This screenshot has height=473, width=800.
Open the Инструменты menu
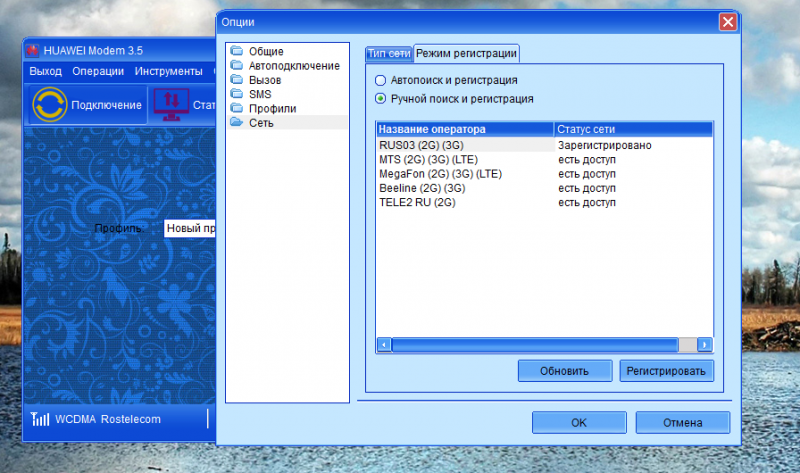click(x=168, y=71)
